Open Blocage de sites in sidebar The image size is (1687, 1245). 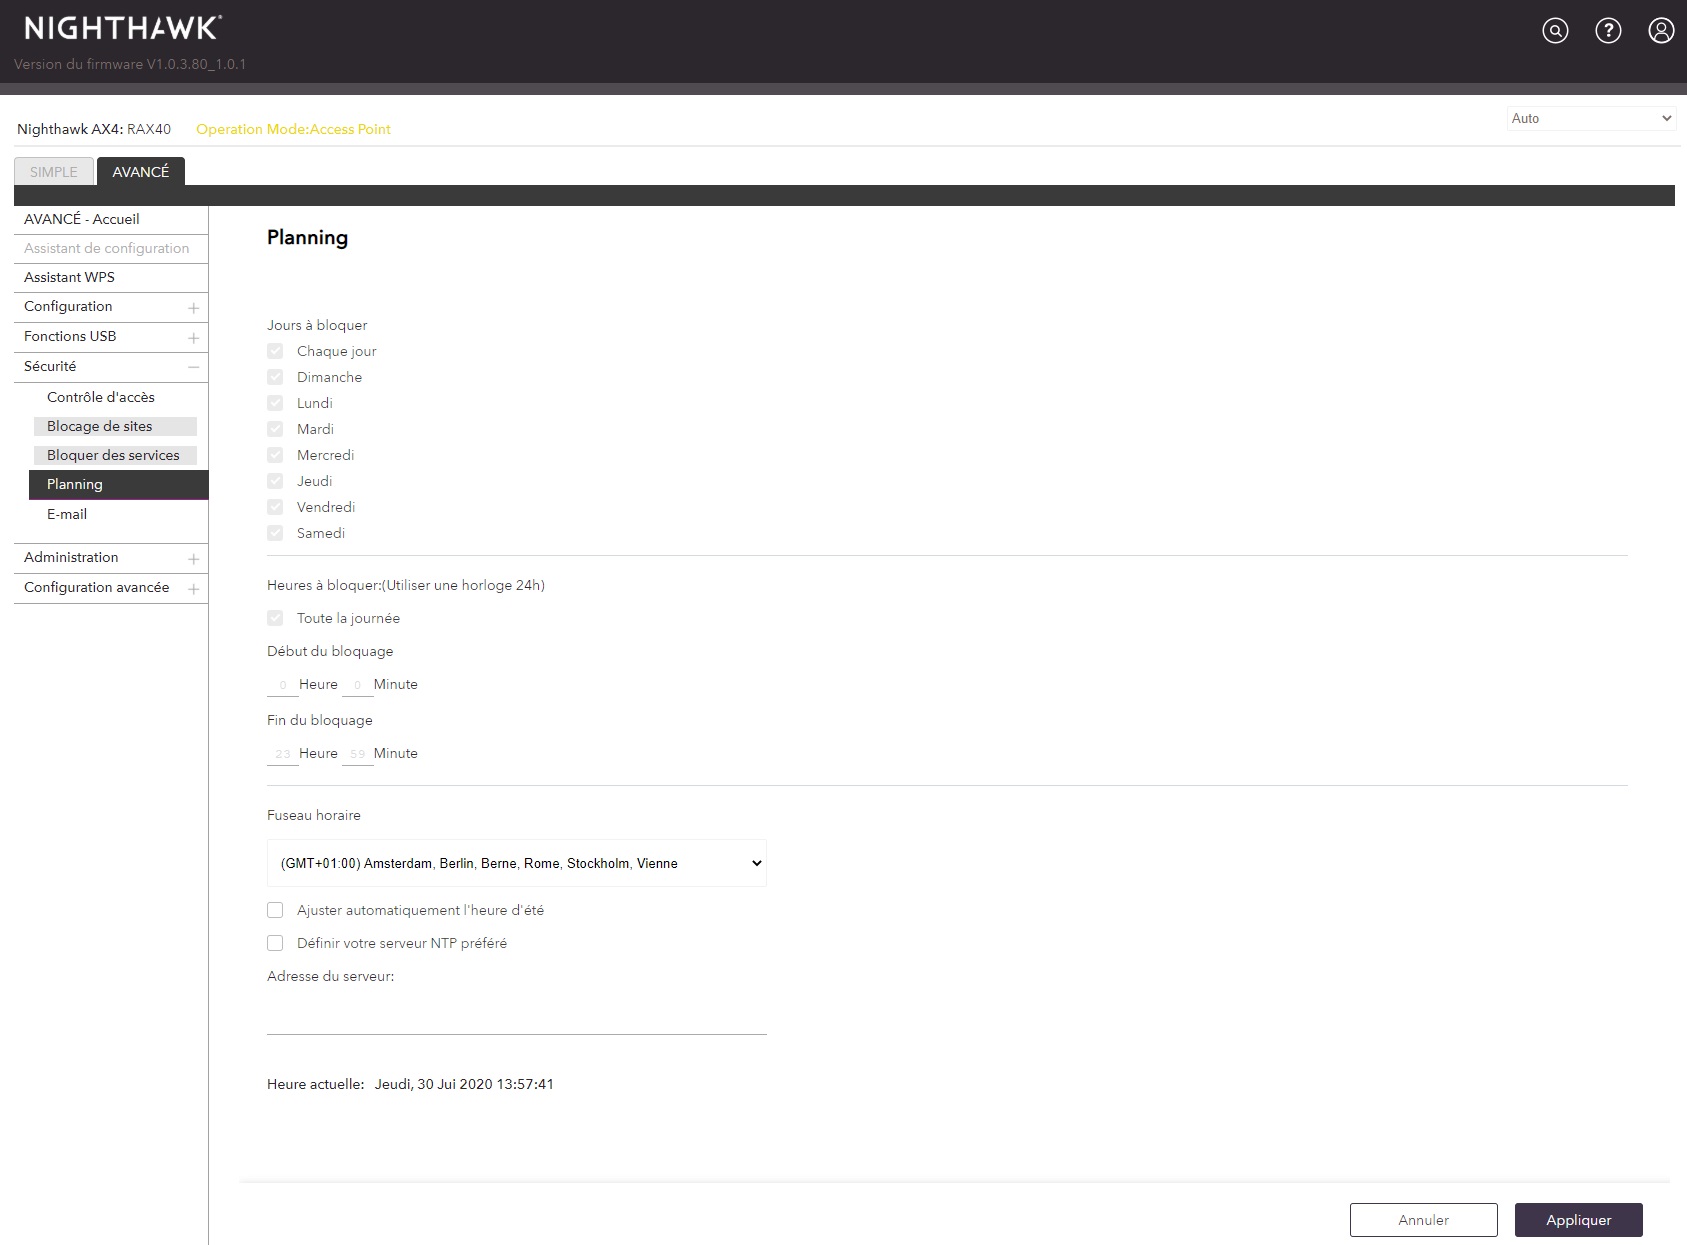[100, 426]
